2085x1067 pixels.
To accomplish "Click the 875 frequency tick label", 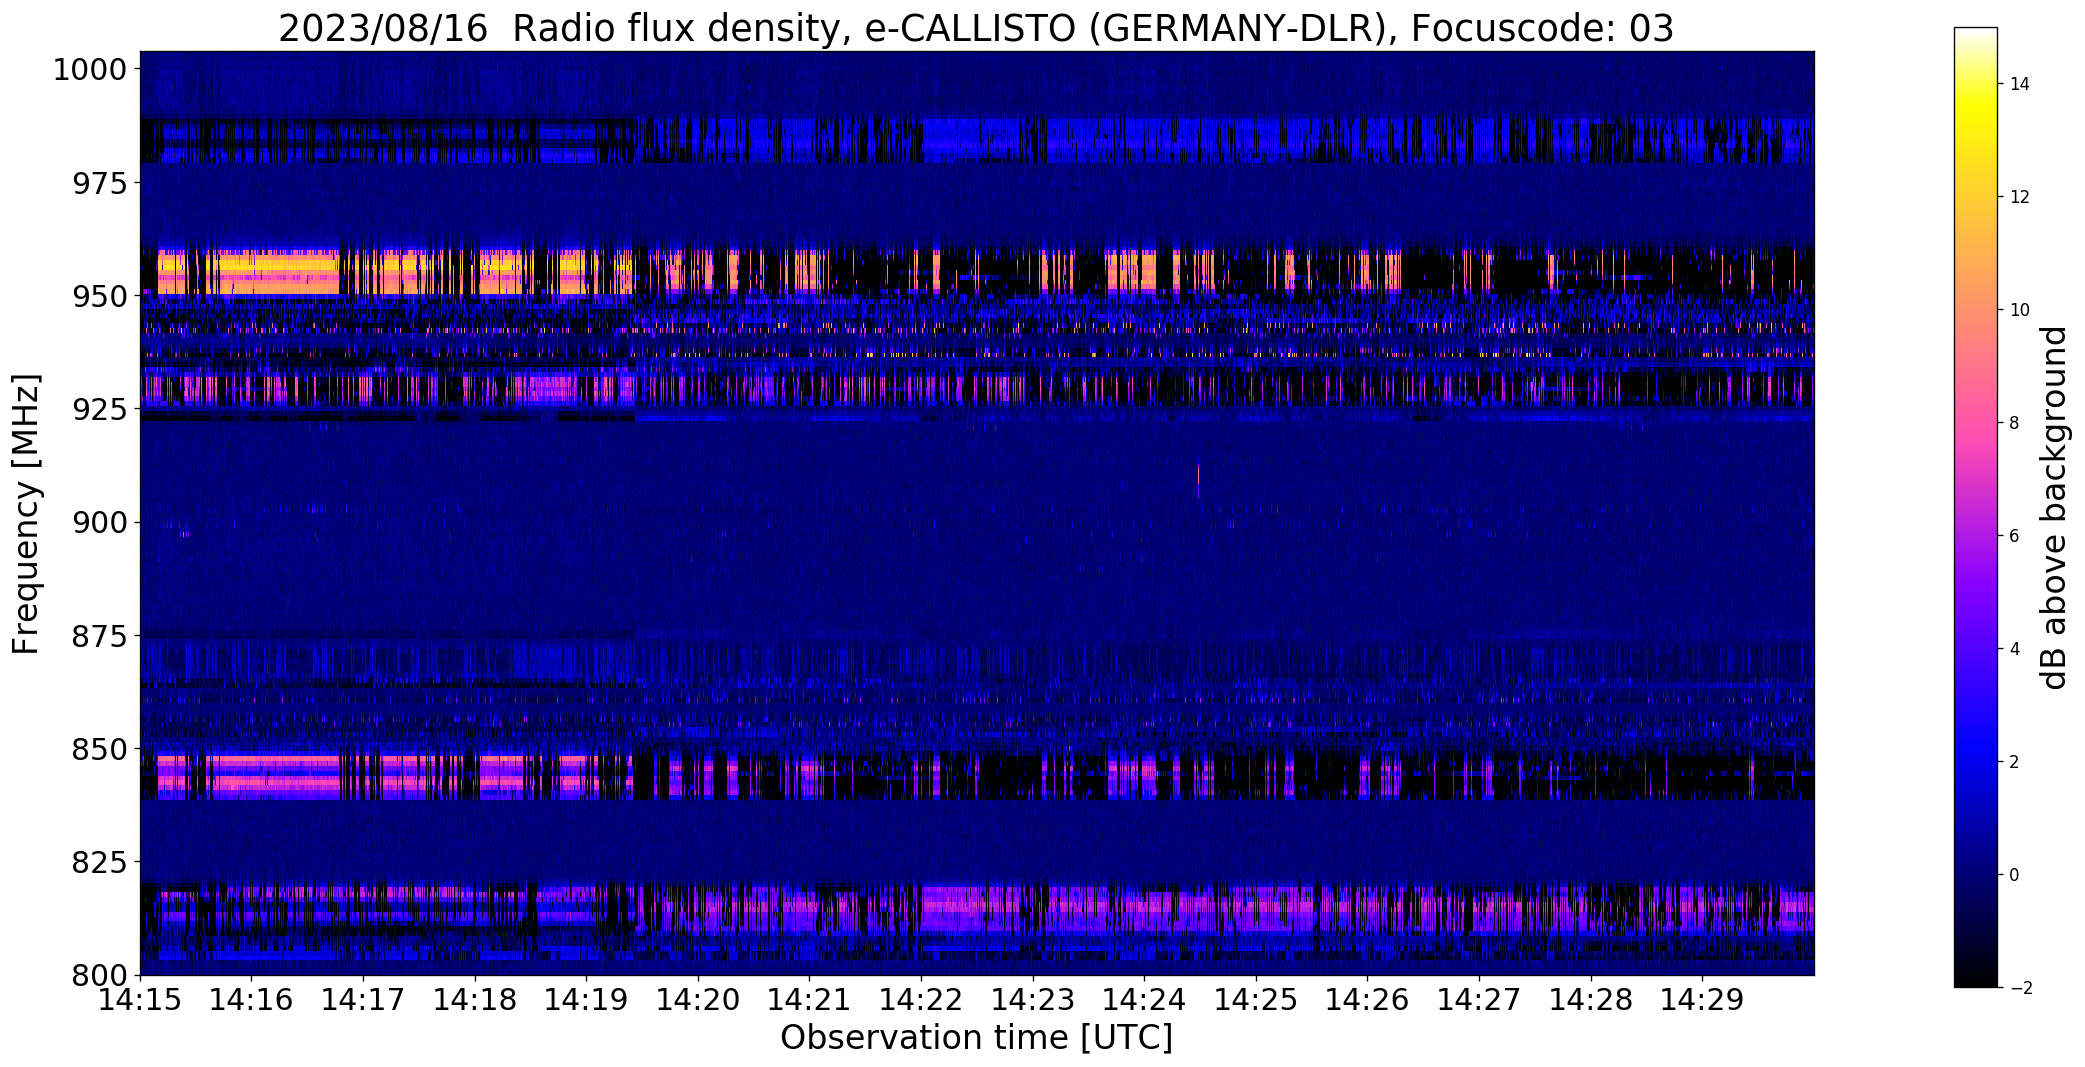I will [x=100, y=635].
